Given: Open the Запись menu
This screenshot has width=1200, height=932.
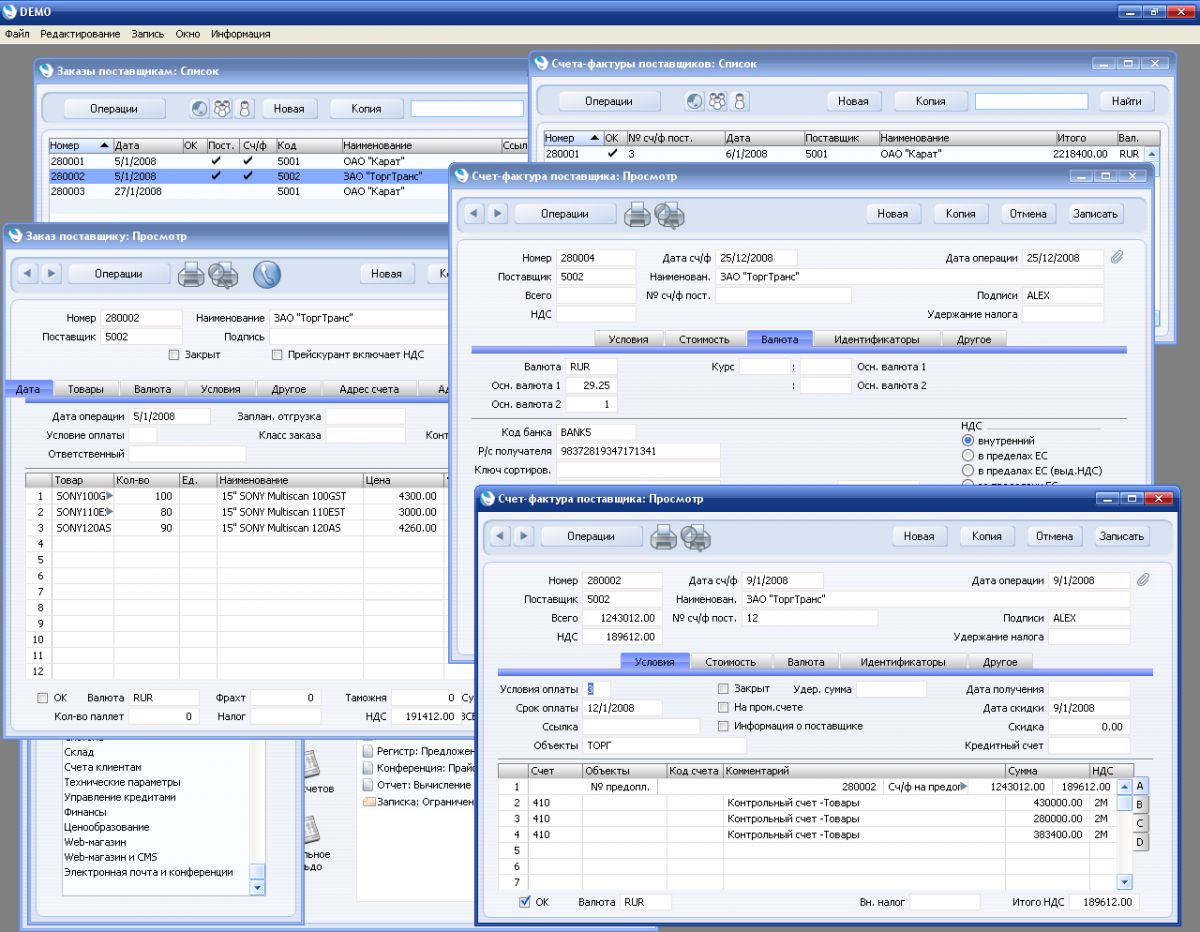Looking at the screenshot, I should [x=148, y=34].
